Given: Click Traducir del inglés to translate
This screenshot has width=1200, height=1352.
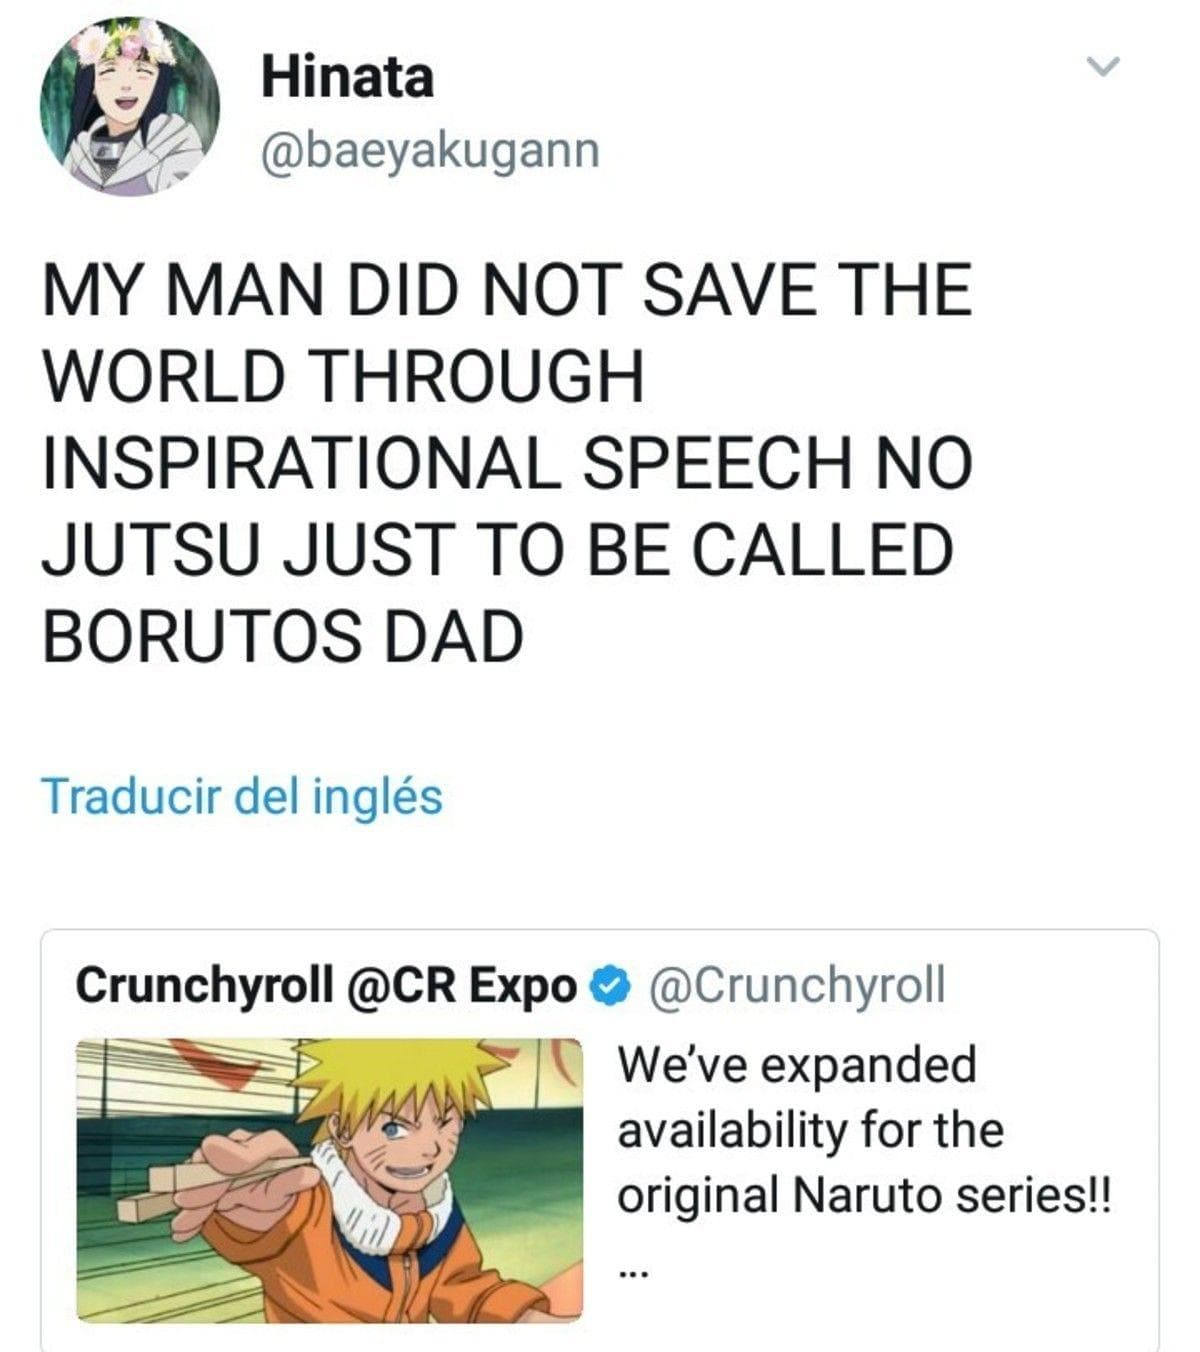Looking at the screenshot, I should tap(242, 797).
